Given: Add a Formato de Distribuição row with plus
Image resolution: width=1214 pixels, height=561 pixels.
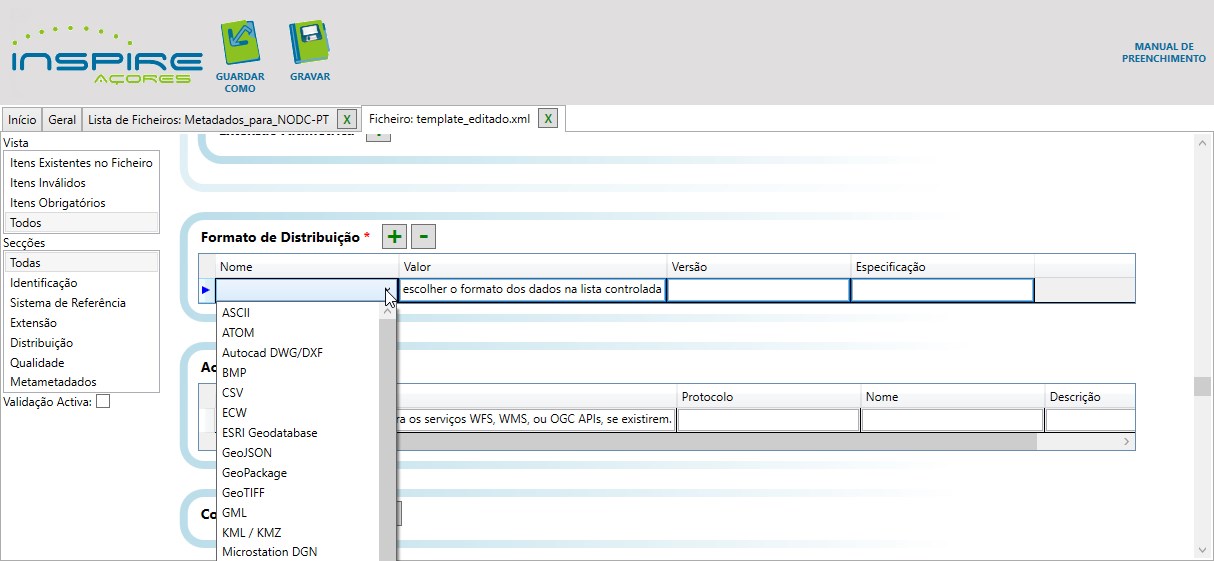Looking at the screenshot, I should pos(395,236).
